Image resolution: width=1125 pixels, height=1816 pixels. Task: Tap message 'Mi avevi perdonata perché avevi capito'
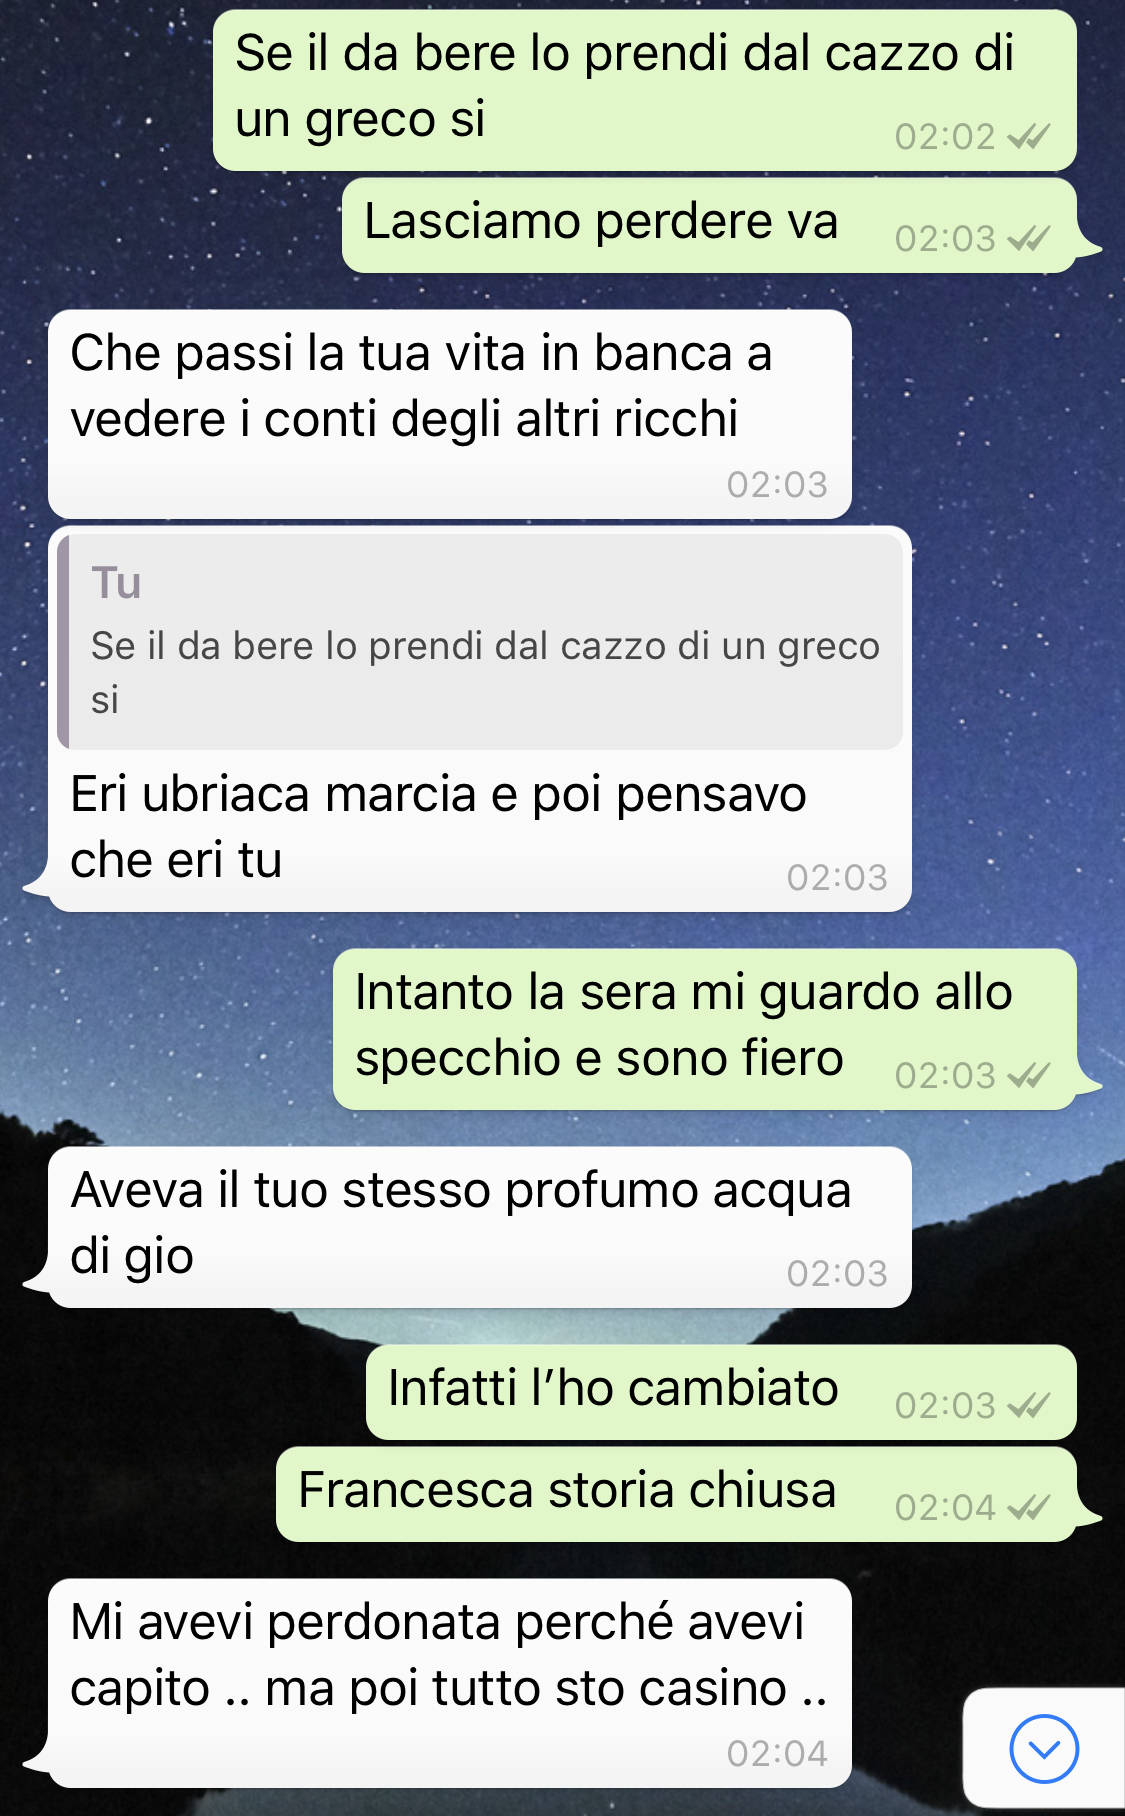pos(450,1683)
